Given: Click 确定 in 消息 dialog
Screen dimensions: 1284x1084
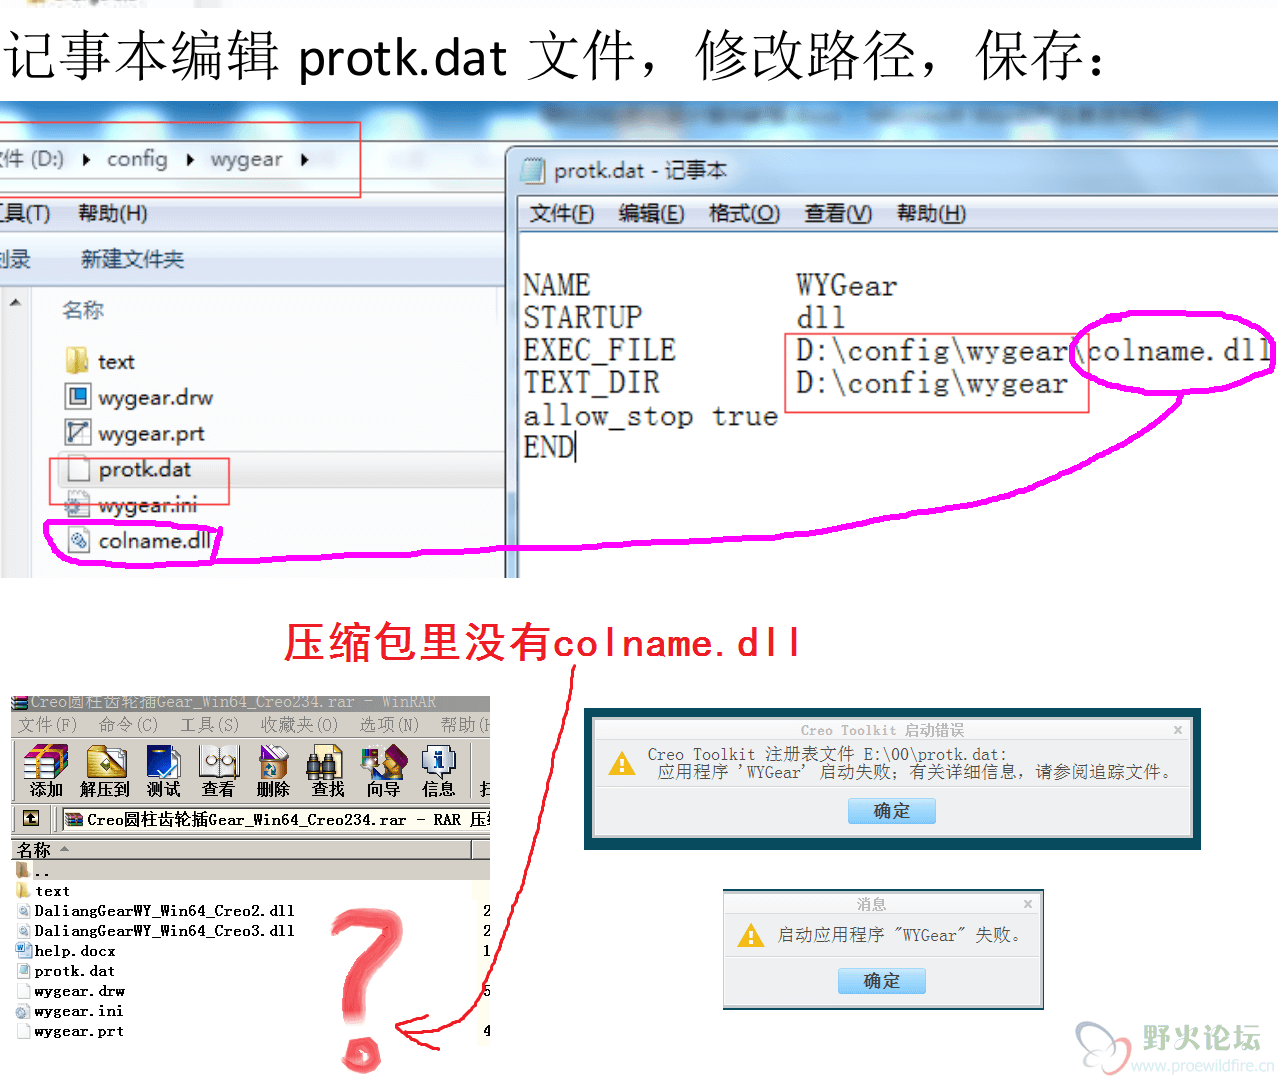Looking at the screenshot, I should coord(882,981).
